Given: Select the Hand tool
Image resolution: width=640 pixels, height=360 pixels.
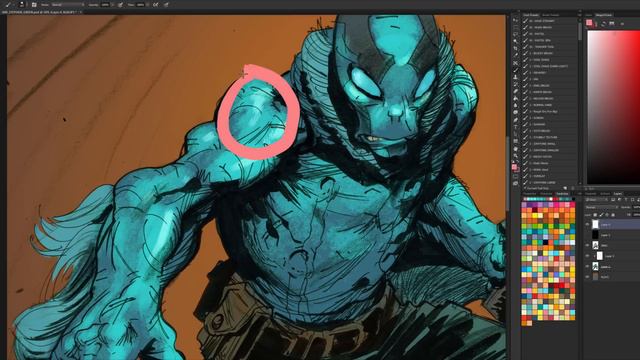Looking at the screenshot, I should click(516, 149).
